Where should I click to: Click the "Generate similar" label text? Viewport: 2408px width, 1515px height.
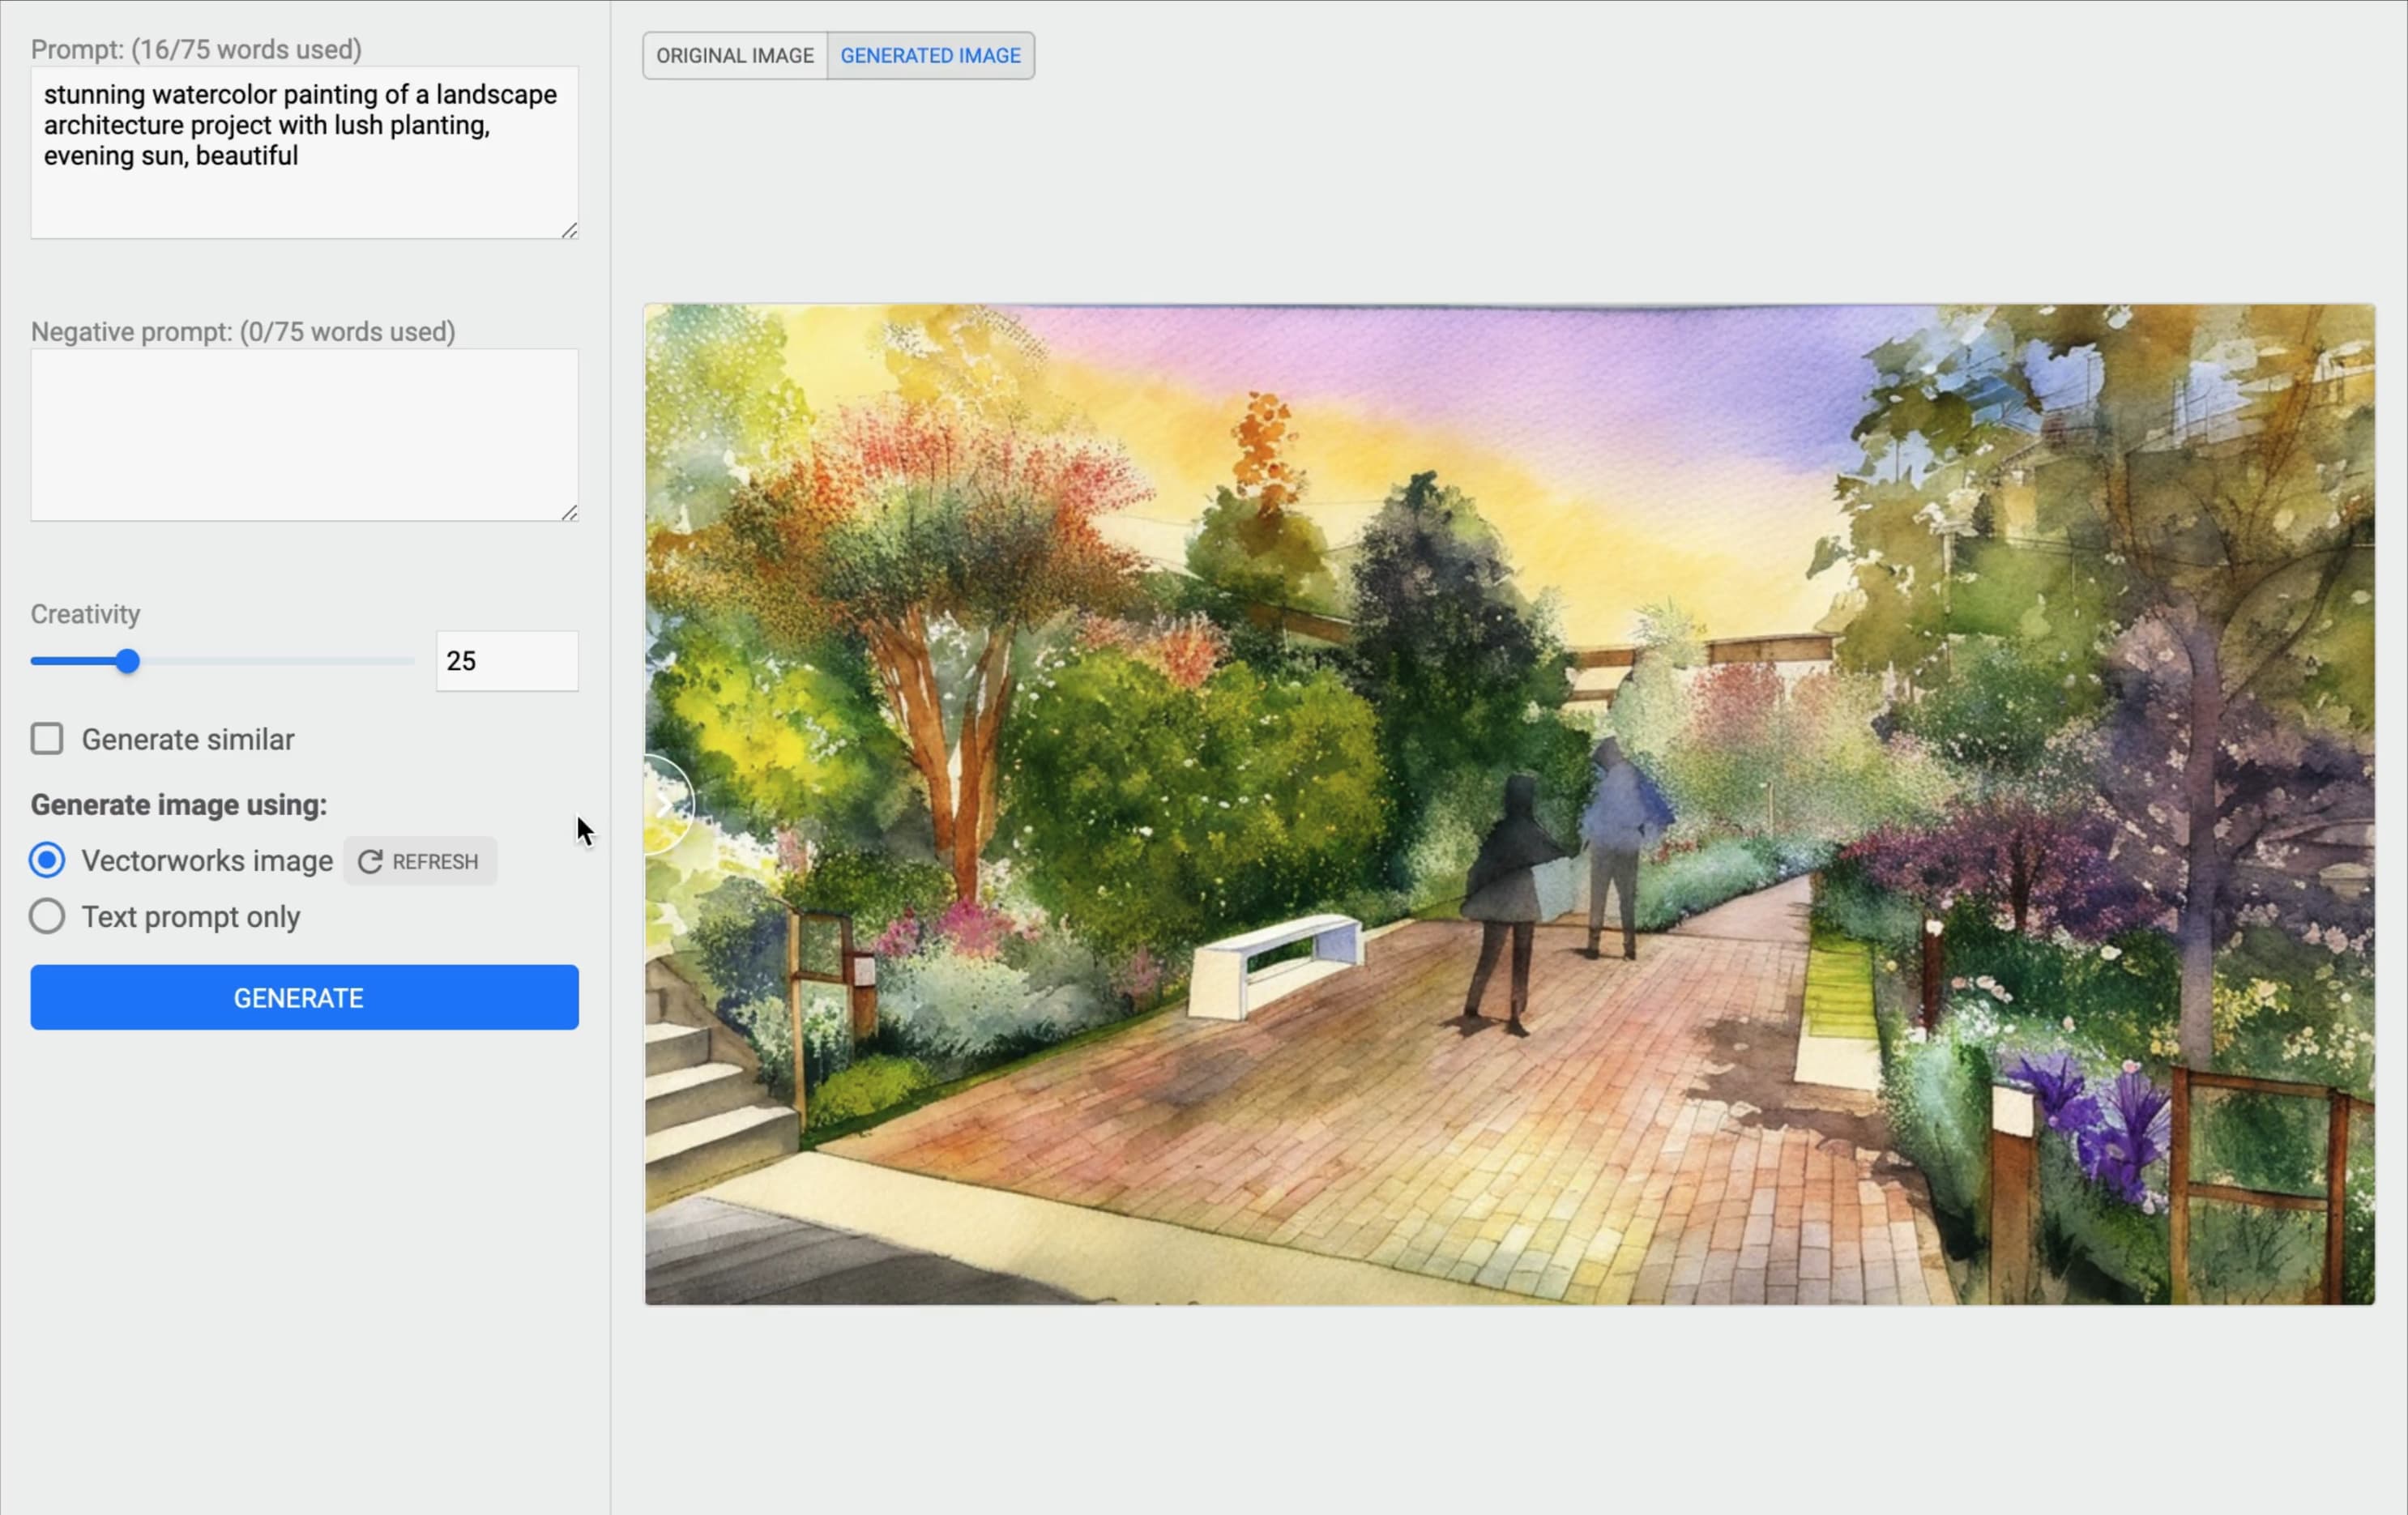[x=188, y=739]
